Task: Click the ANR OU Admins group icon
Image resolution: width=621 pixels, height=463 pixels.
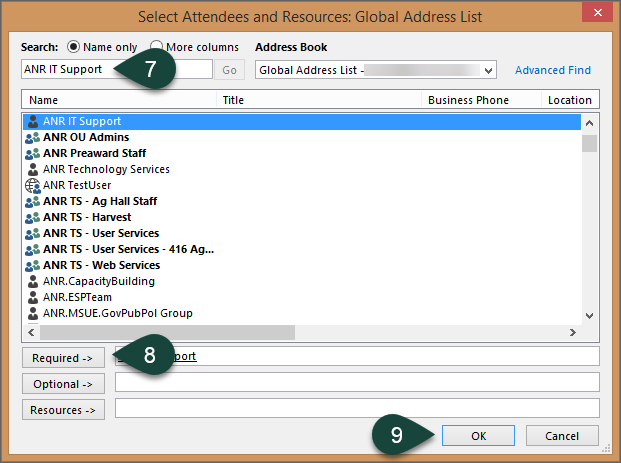Action: coord(32,137)
